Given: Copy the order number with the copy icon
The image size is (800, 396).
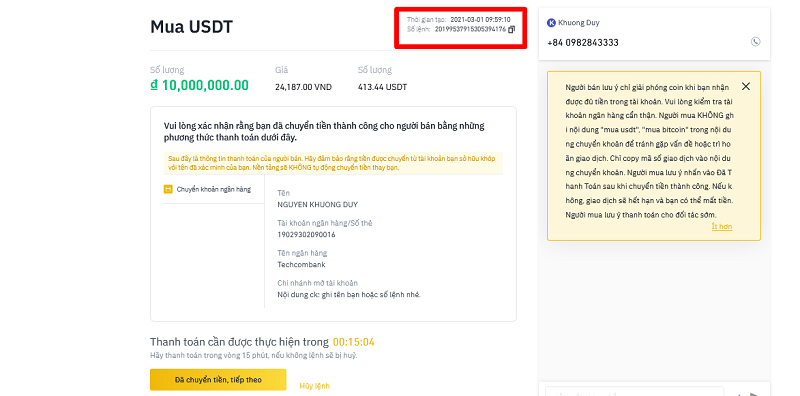Looking at the screenshot, I should click(512, 29).
